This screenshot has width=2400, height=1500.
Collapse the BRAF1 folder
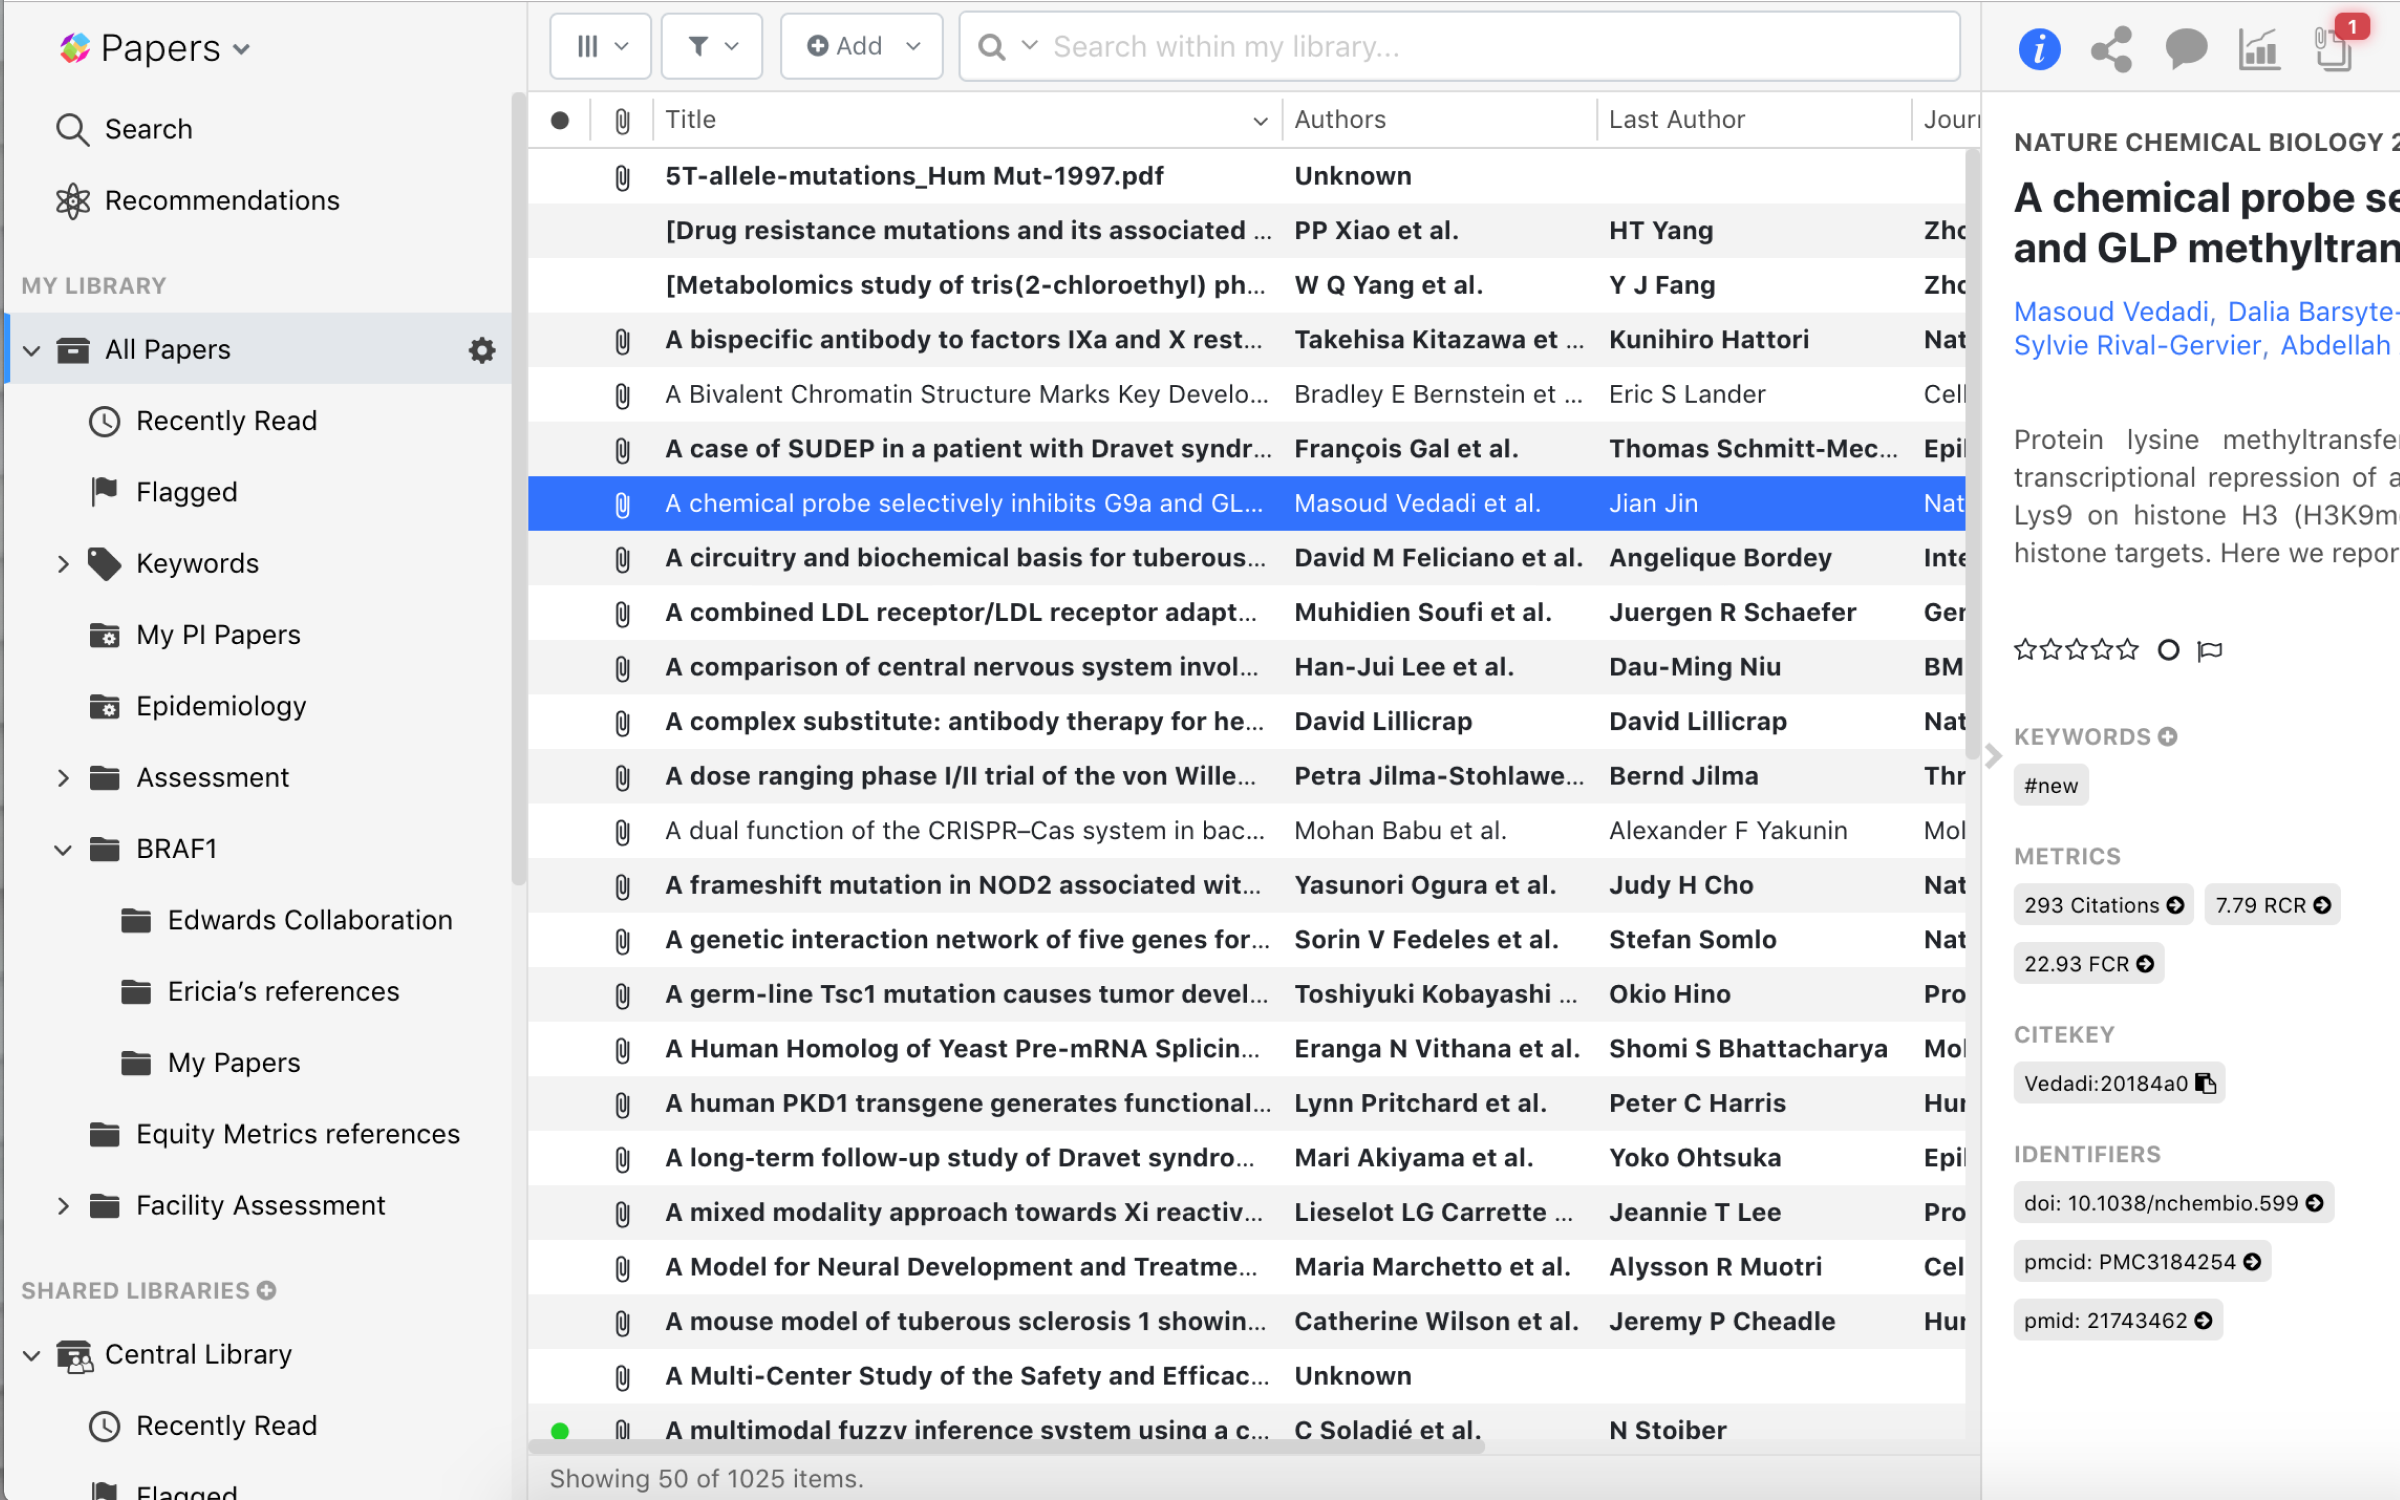[63, 850]
